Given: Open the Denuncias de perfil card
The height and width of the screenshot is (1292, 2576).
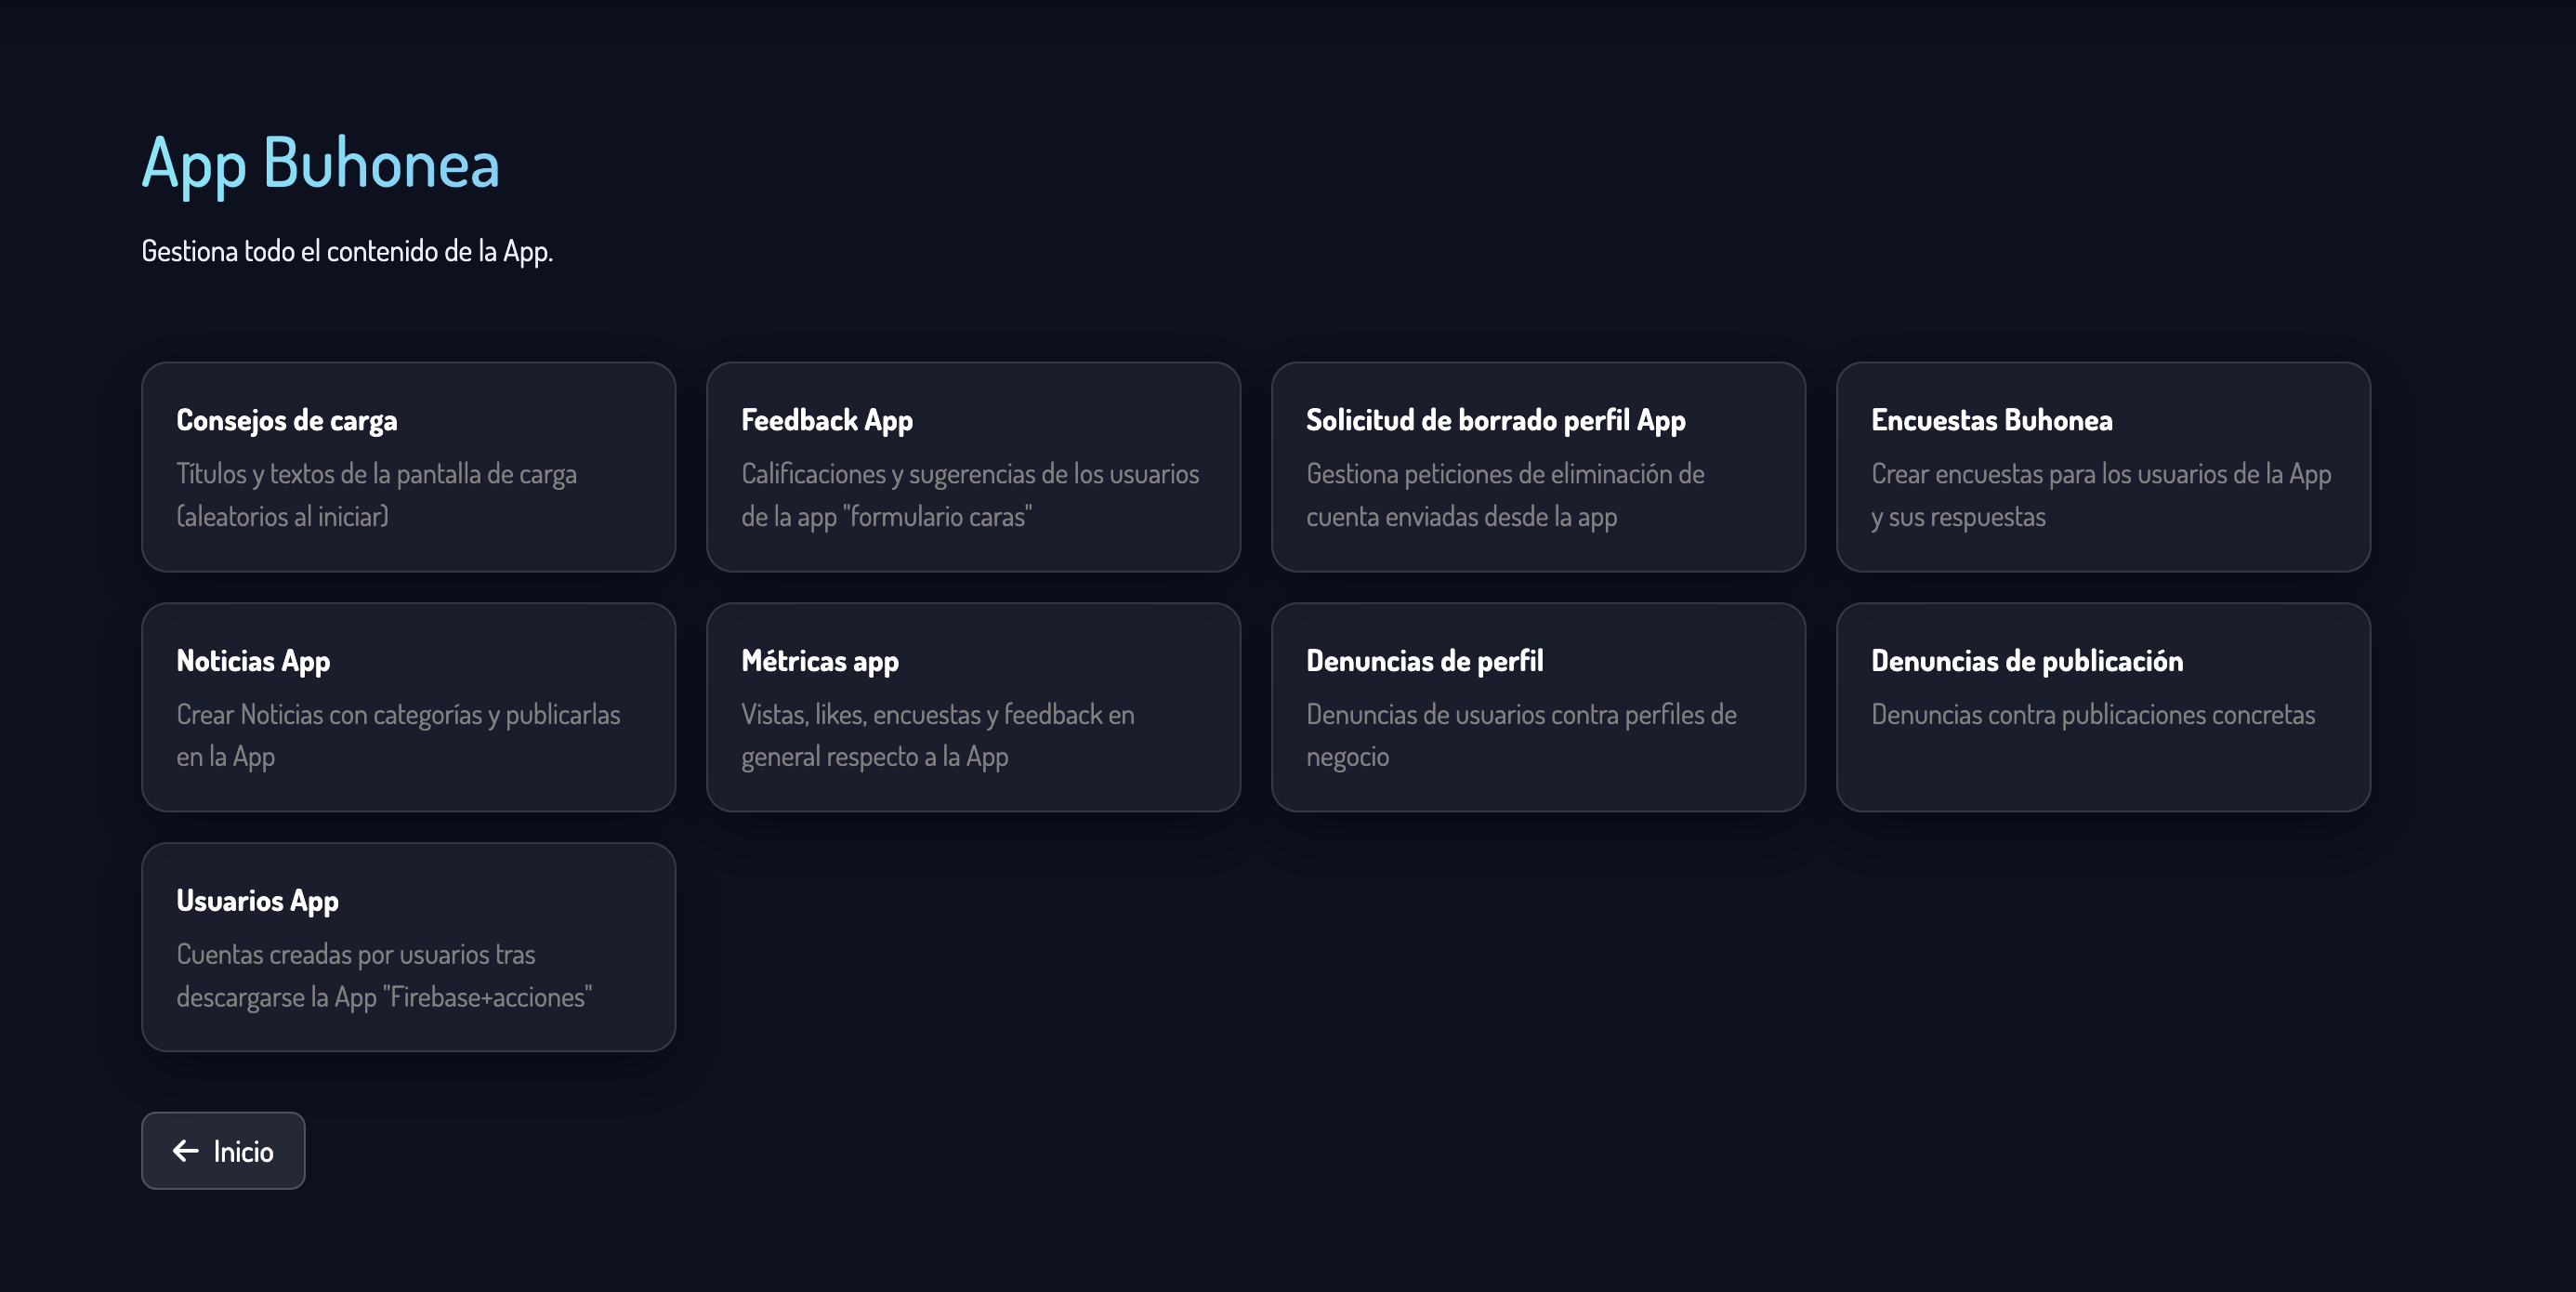Looking at the screenshot, I should click(1538, 707).
